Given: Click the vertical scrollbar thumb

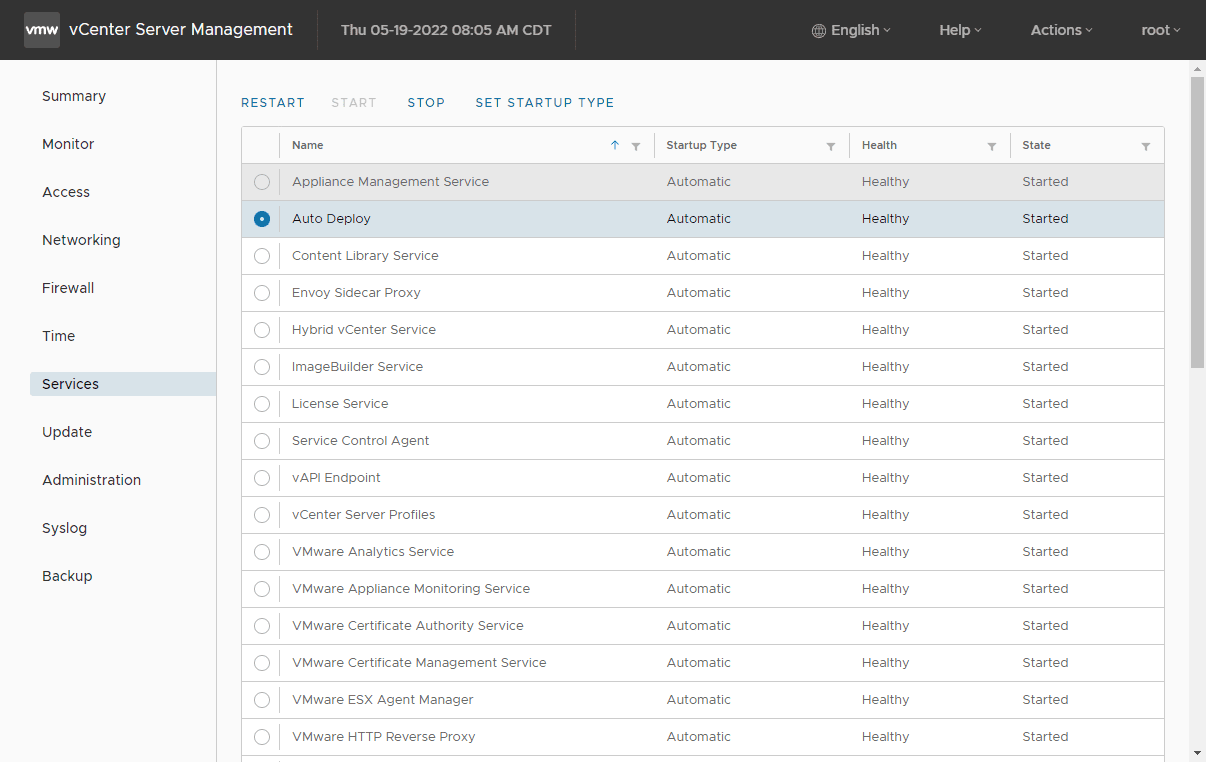Looking at the screenshot, I should pos(1197,220).
